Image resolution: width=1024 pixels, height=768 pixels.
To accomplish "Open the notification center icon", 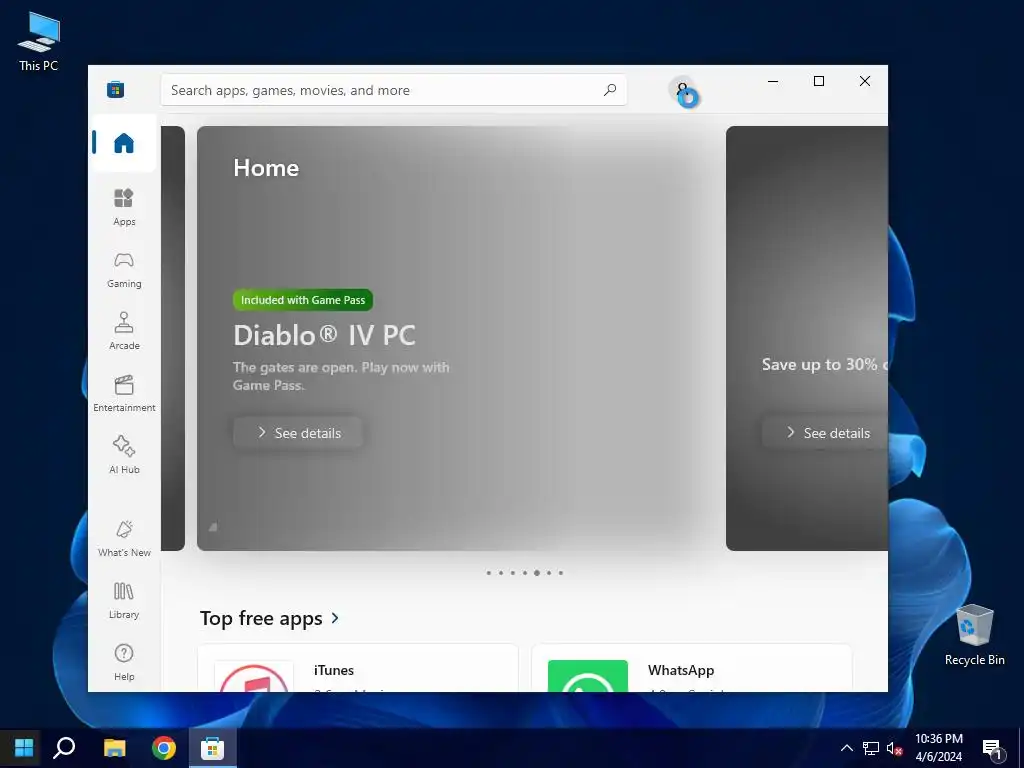I will pos(992,749).
